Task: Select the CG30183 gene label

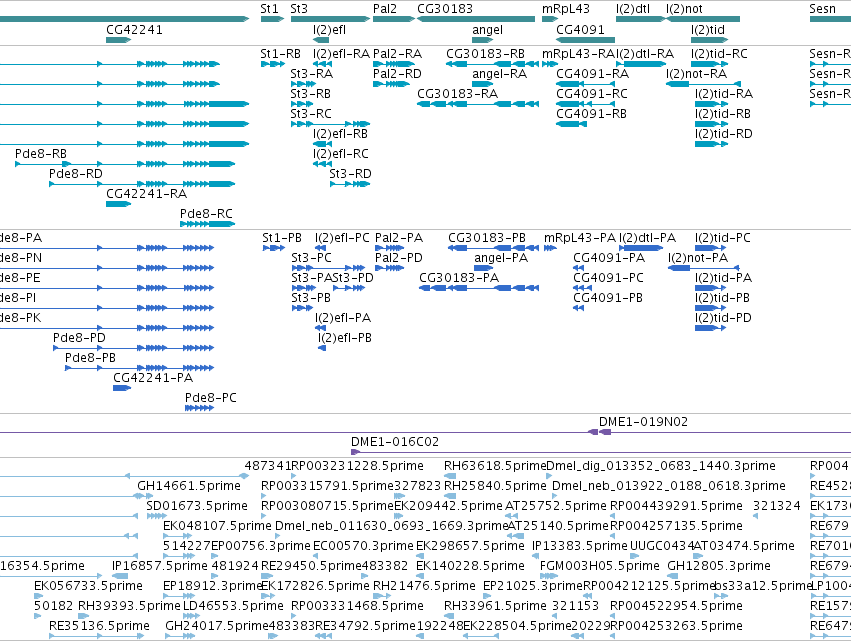Action: 444,9
